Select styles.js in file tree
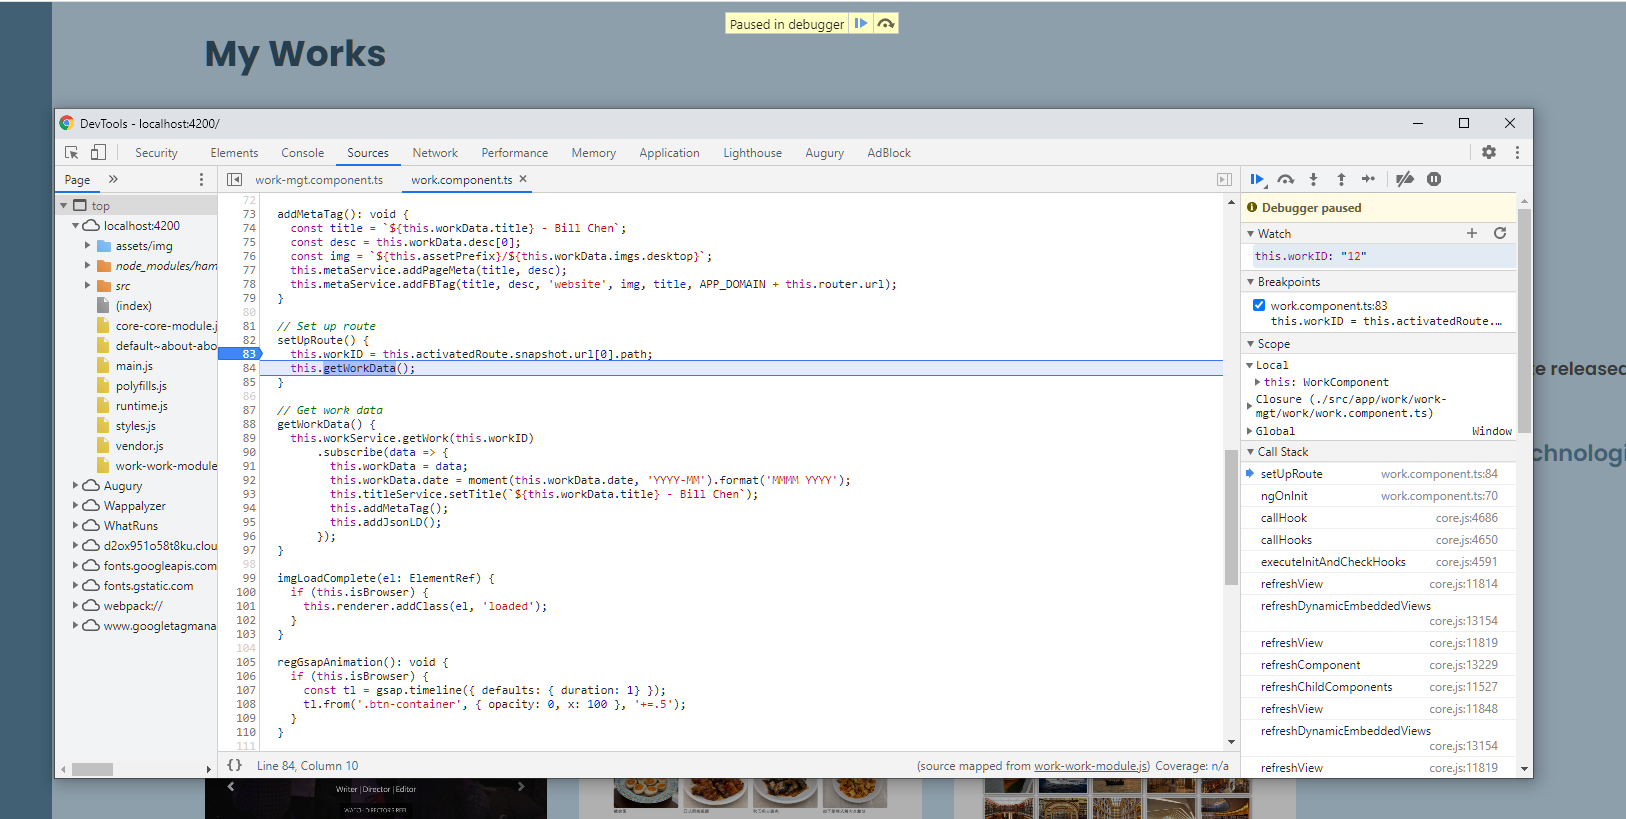The width and height of the screenshot is (1626, 819). 135,426
